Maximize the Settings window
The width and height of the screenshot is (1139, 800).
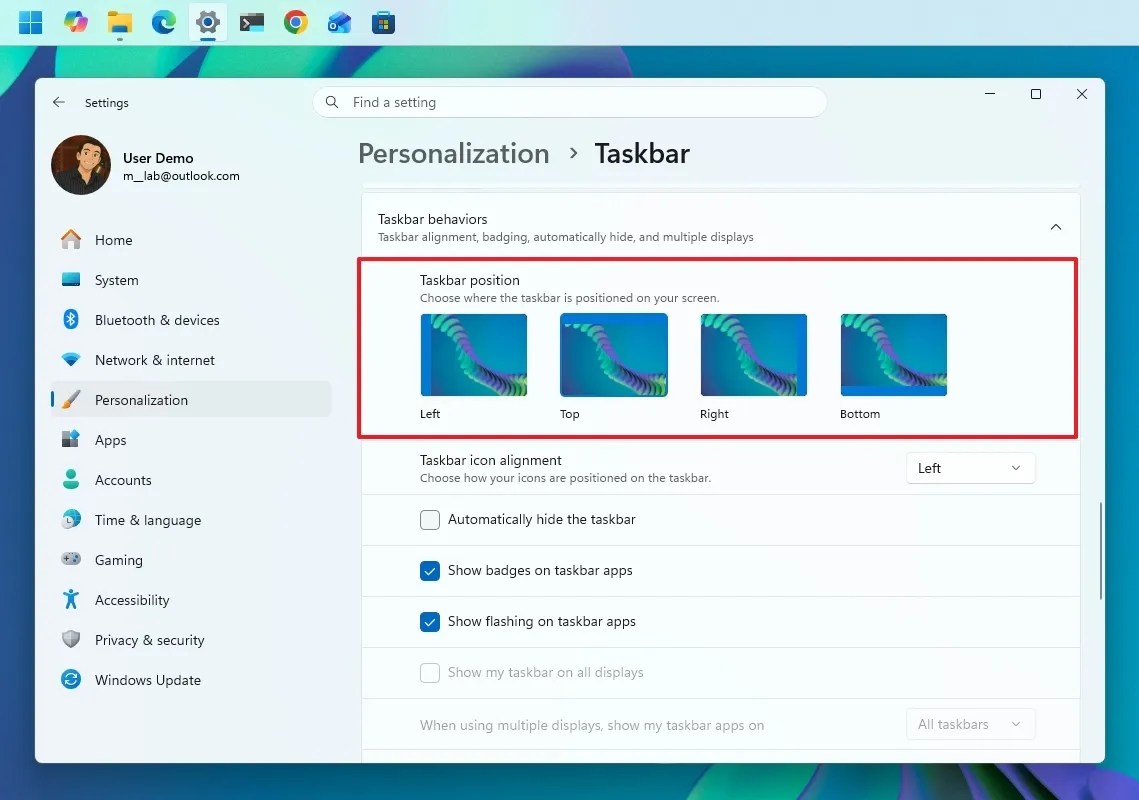coord(1036,94)
